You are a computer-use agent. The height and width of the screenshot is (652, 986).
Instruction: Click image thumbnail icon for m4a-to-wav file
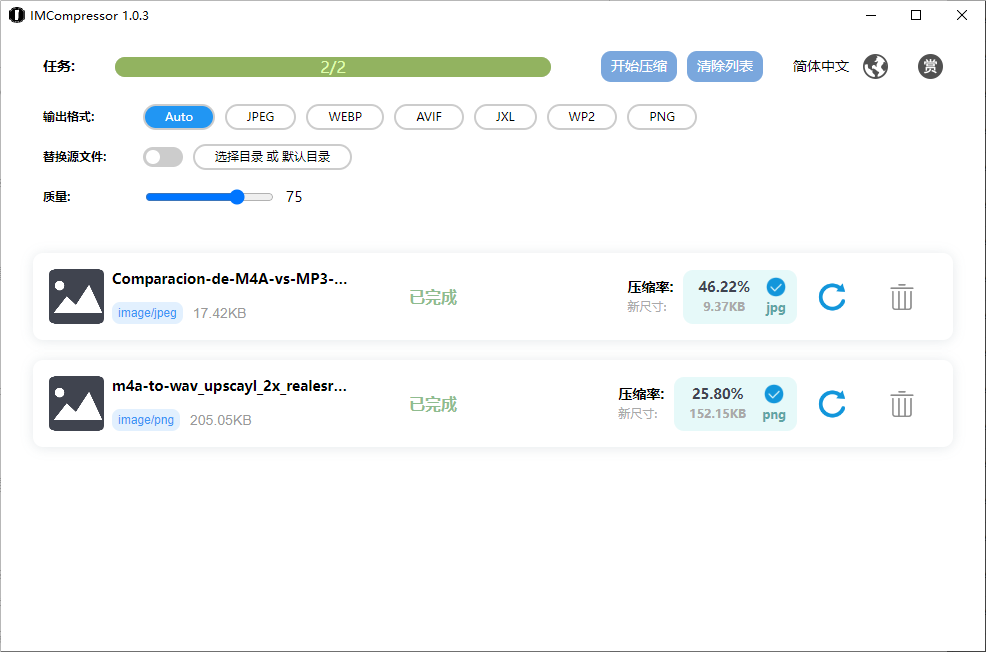point(76,403)
